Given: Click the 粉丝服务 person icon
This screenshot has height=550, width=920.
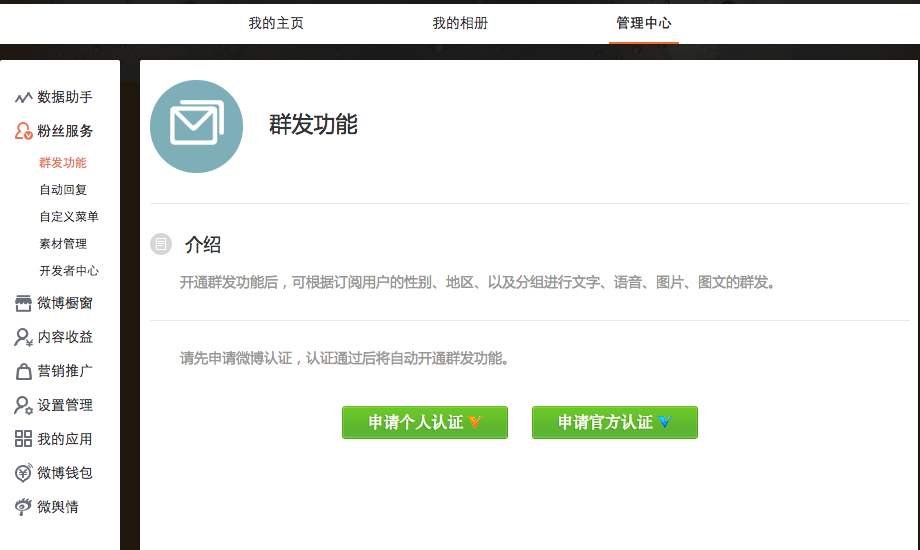Looking at the screenshot, I should (x=23, y=131).
